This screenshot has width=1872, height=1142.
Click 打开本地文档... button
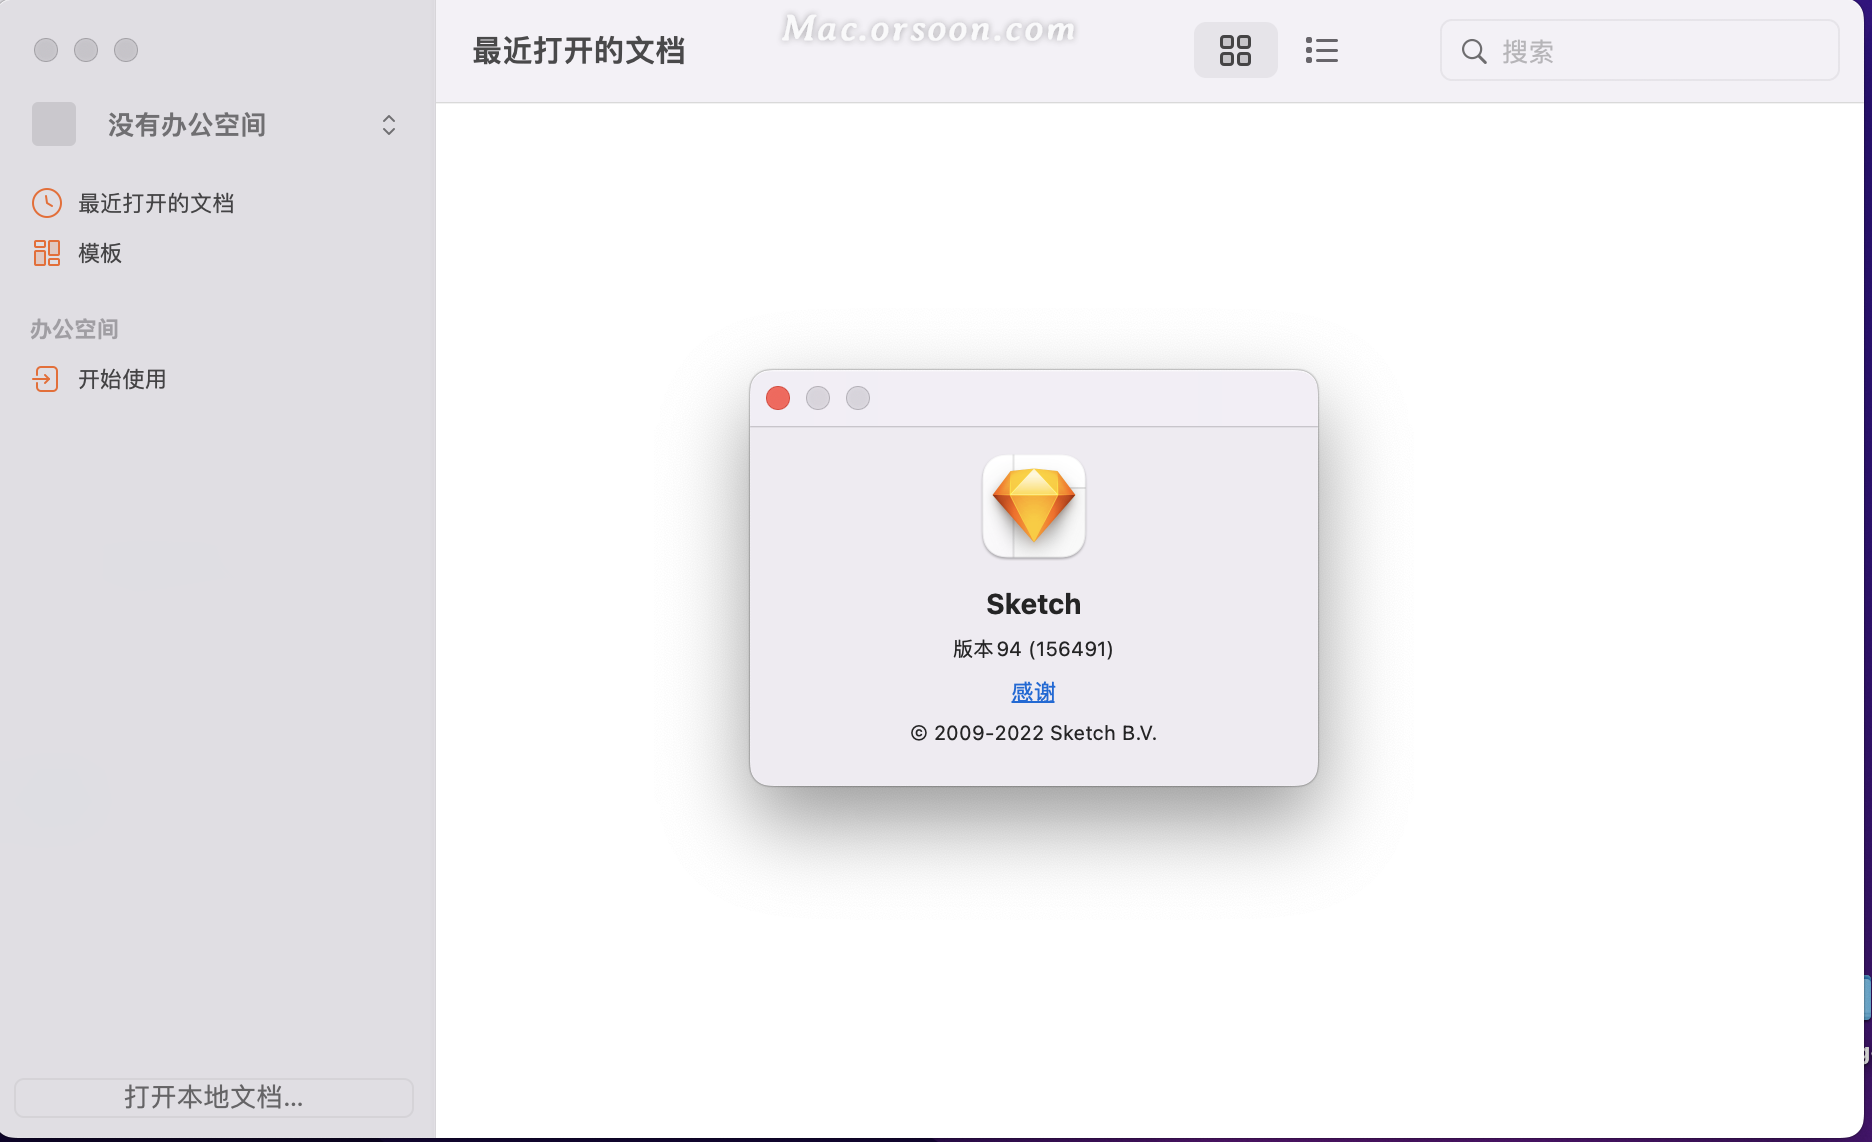(214, 1097)
